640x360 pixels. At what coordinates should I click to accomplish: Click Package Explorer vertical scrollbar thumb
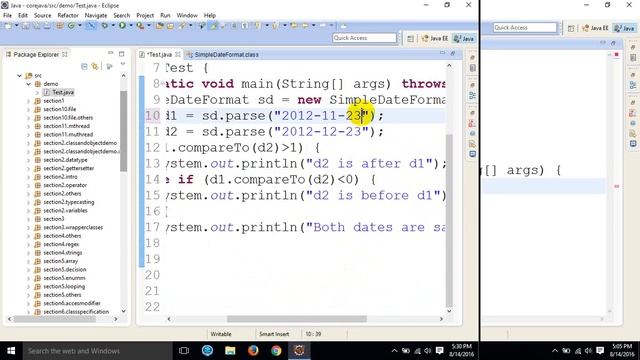123,131
